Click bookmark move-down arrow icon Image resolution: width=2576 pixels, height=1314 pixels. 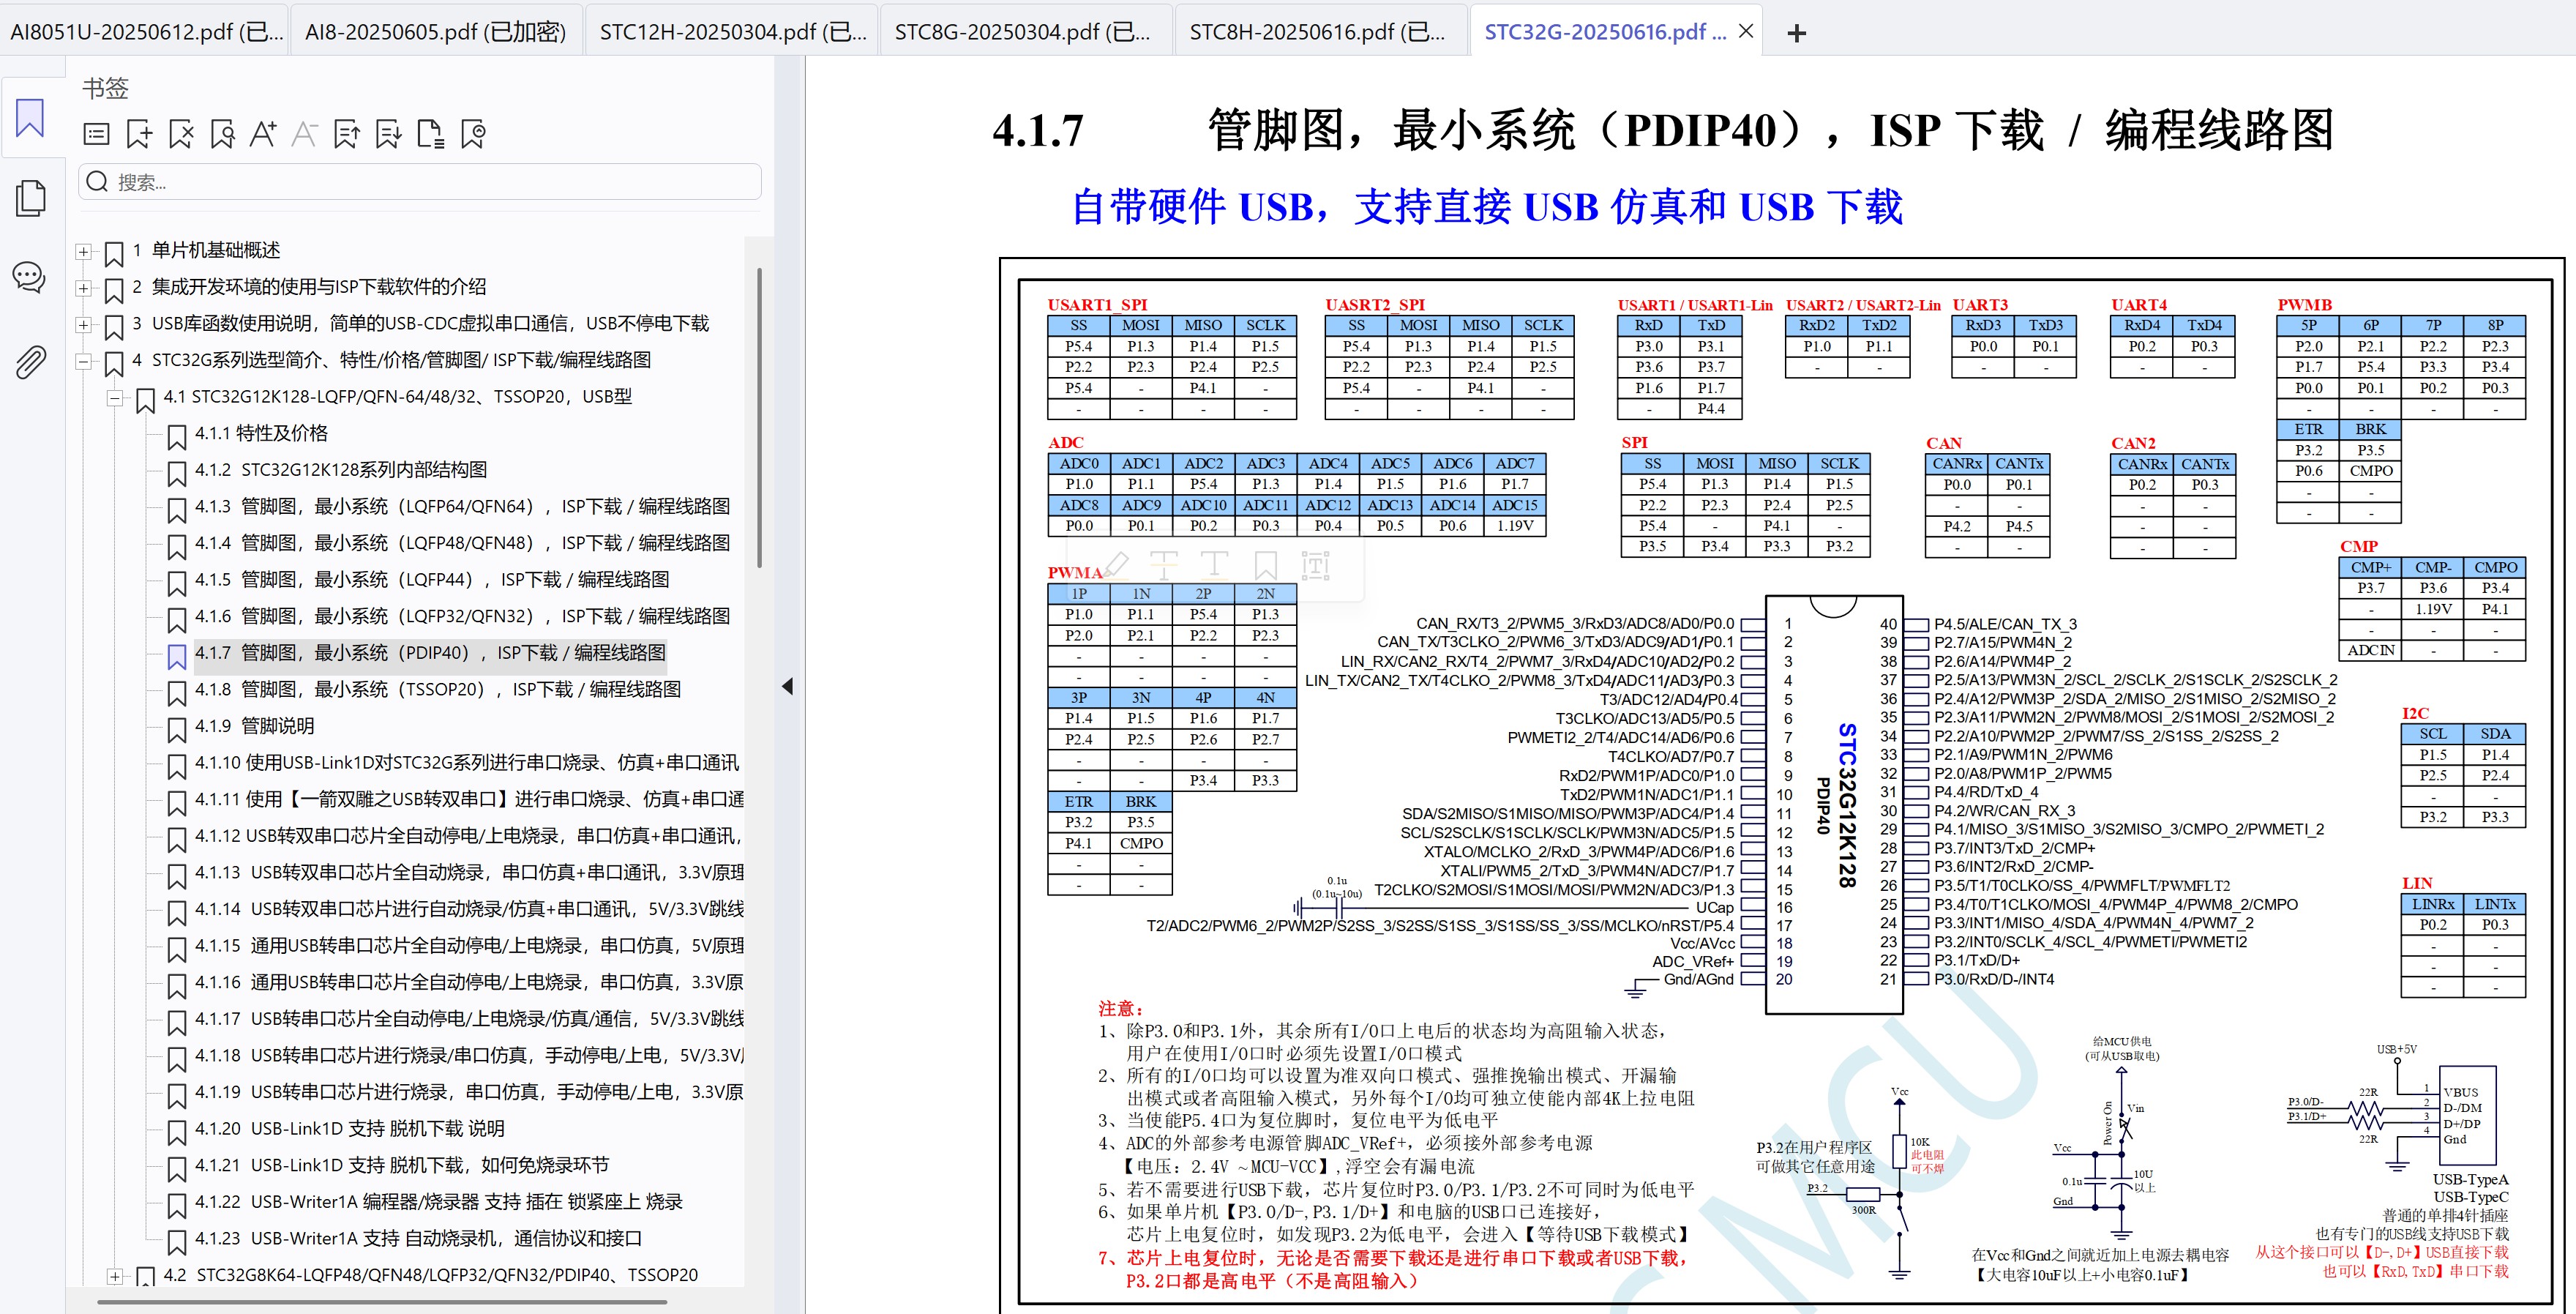coord(388,134)
